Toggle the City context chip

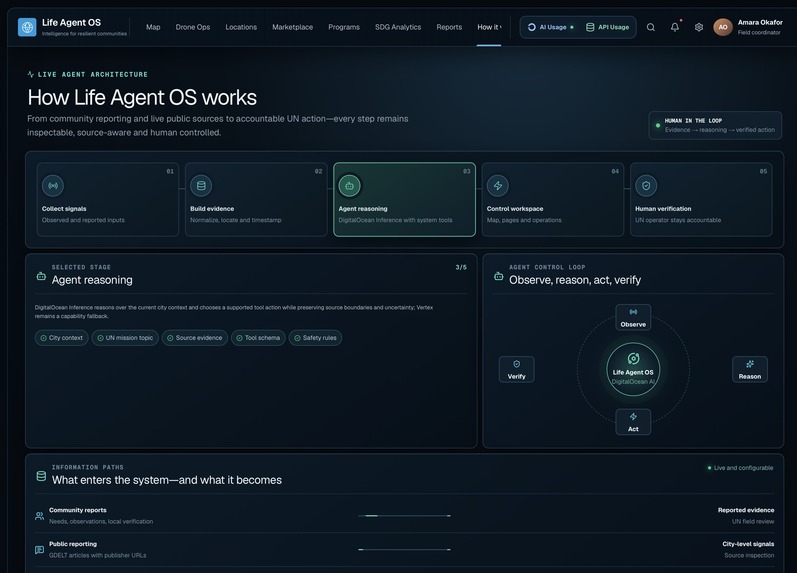(x=62, y=338)
